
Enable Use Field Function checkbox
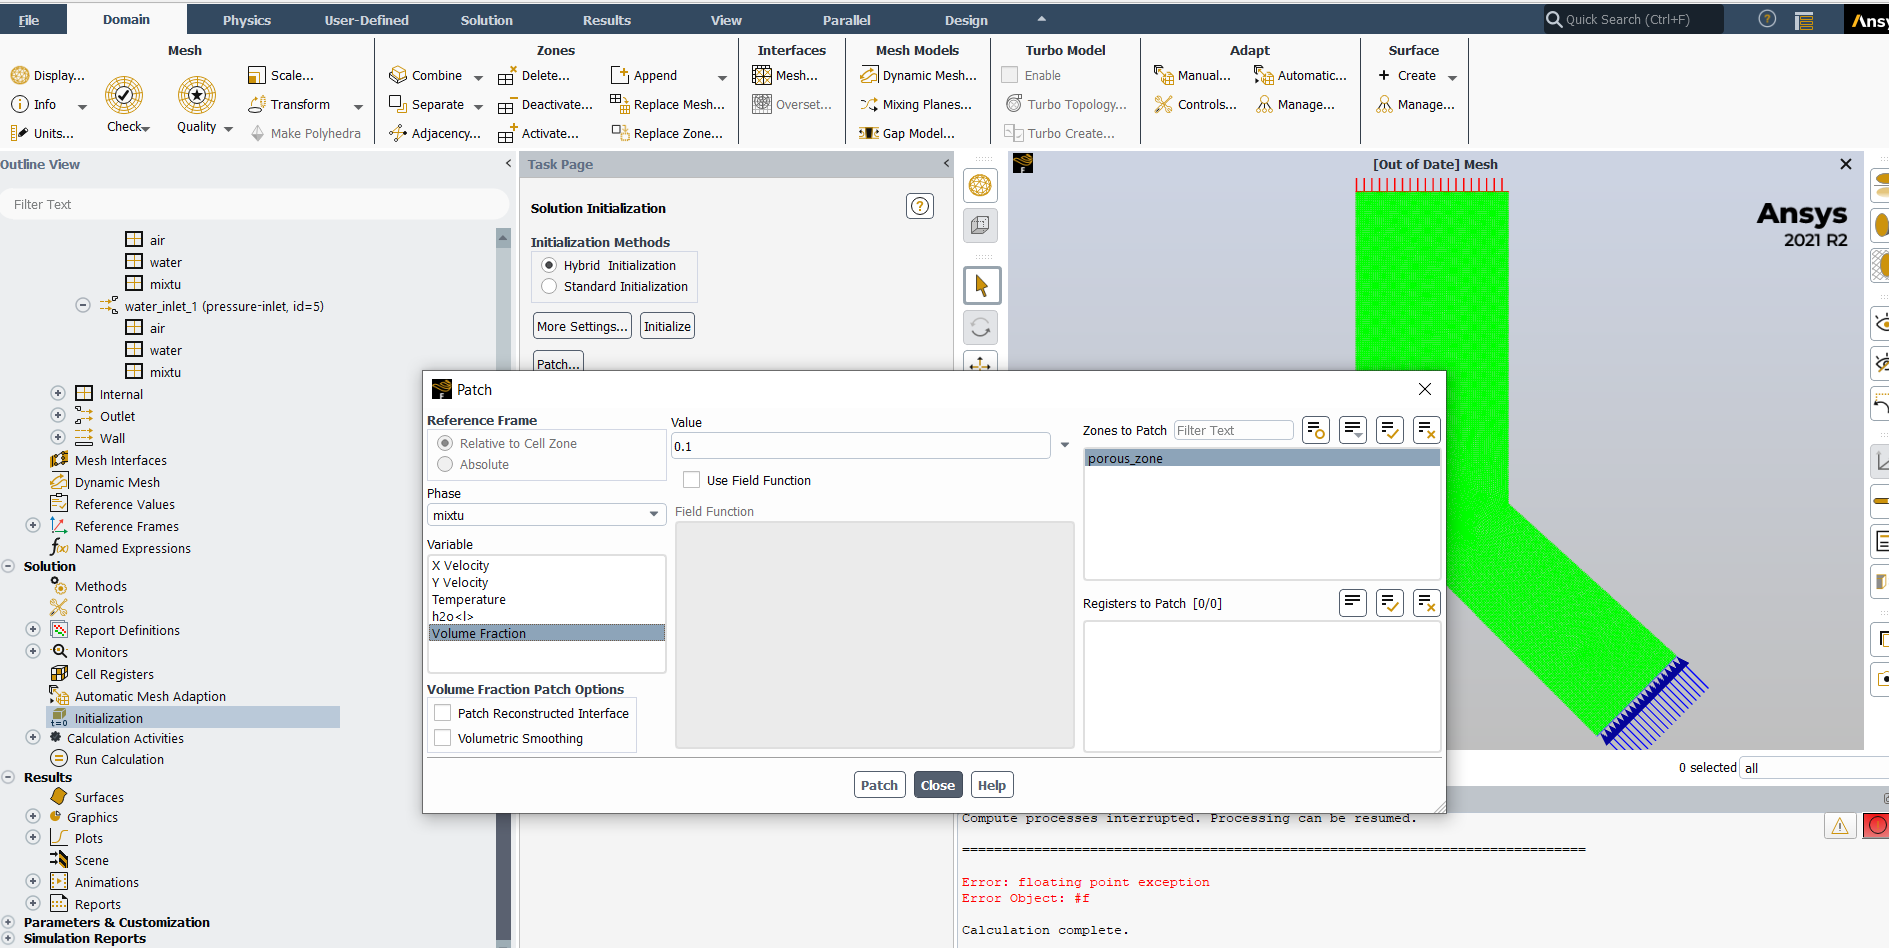[x=691, y=480]
